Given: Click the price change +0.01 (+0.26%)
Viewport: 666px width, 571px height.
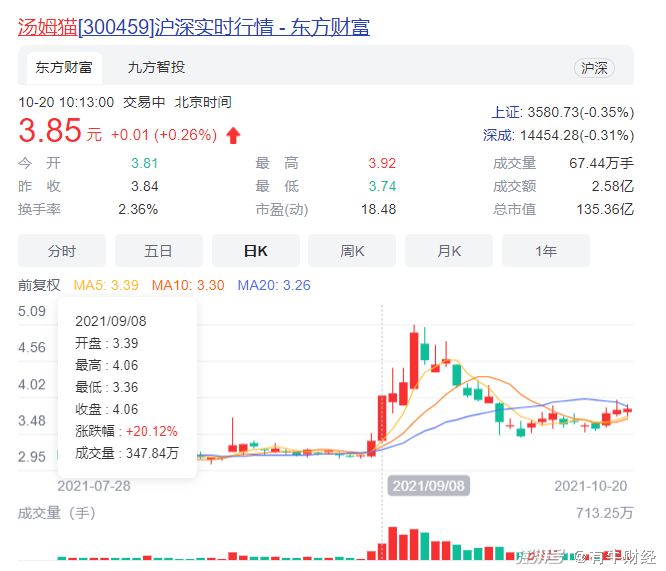Looking at the screenshot, I should [x=164, y=135].
